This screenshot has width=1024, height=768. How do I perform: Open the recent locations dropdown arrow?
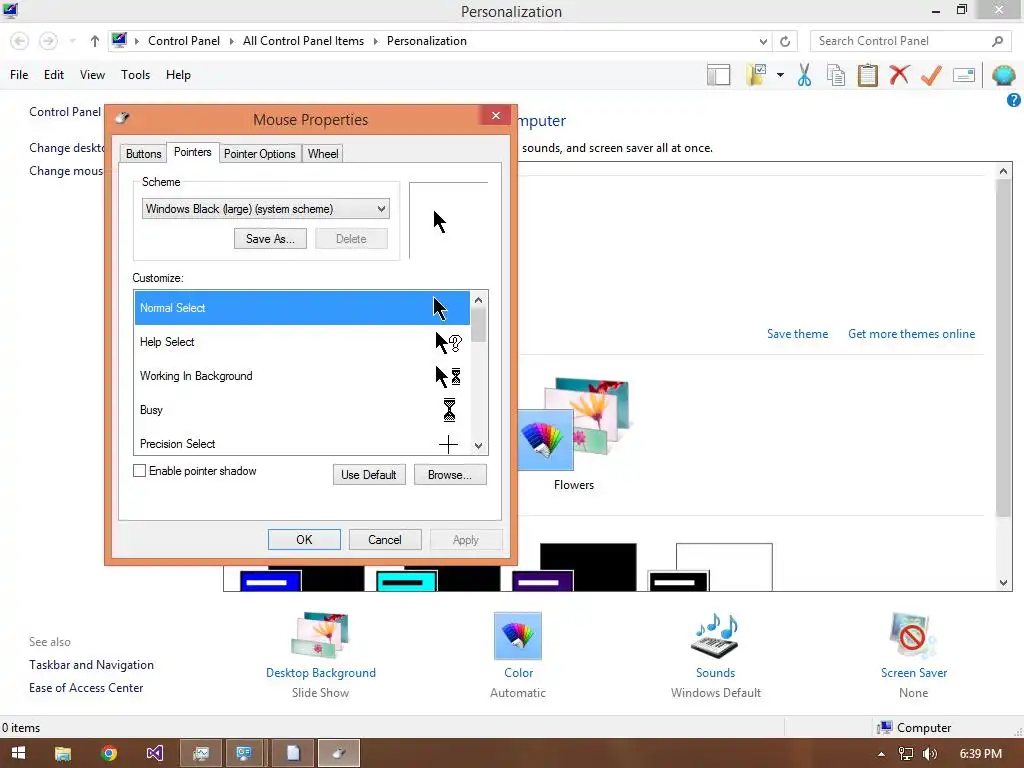pos(72,41)
